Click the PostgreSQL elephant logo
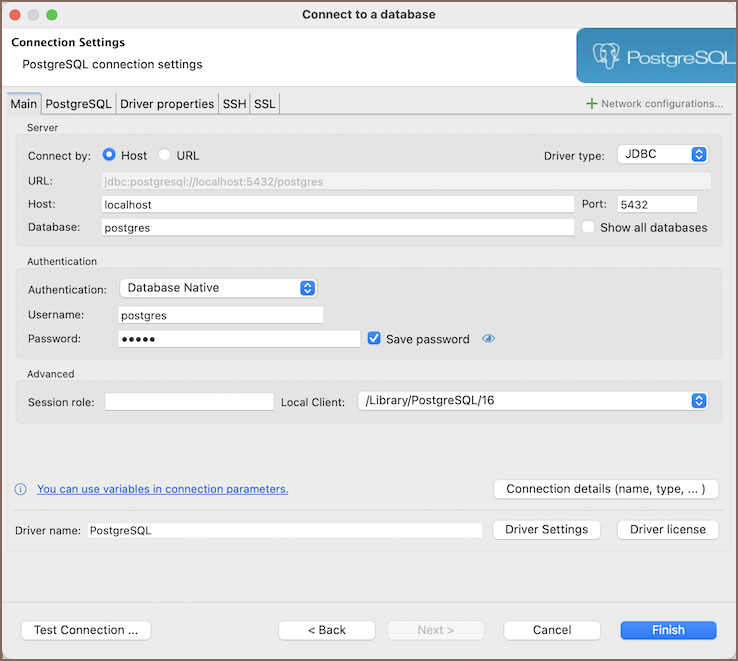The height and width of the screenshot is (661, 738). point(606,56)
